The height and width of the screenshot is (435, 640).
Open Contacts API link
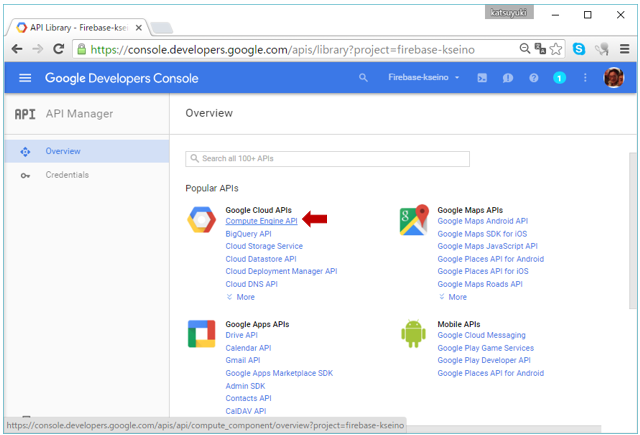pyautogui.click(x=248, y=398)
